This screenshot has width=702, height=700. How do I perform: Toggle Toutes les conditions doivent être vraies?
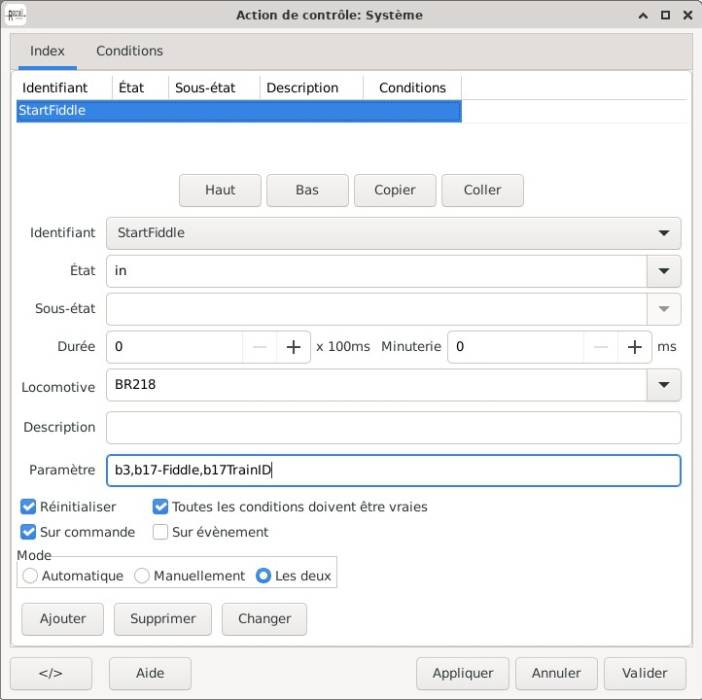point(160,507)
